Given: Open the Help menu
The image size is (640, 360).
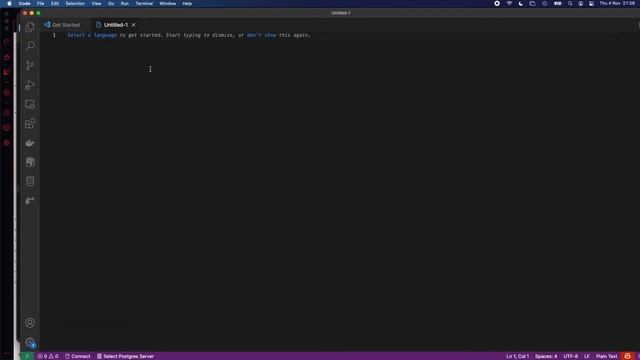Looking at the screenshot, I should pyautogui.click(x=187, y=3).
